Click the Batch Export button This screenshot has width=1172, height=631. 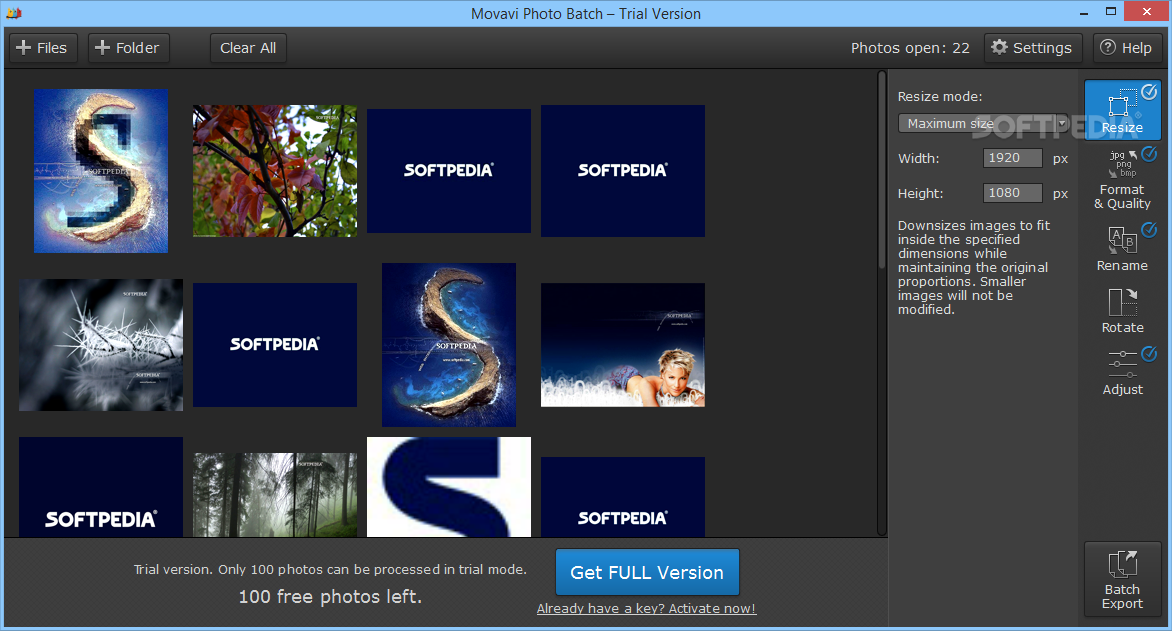(1122, 579)
